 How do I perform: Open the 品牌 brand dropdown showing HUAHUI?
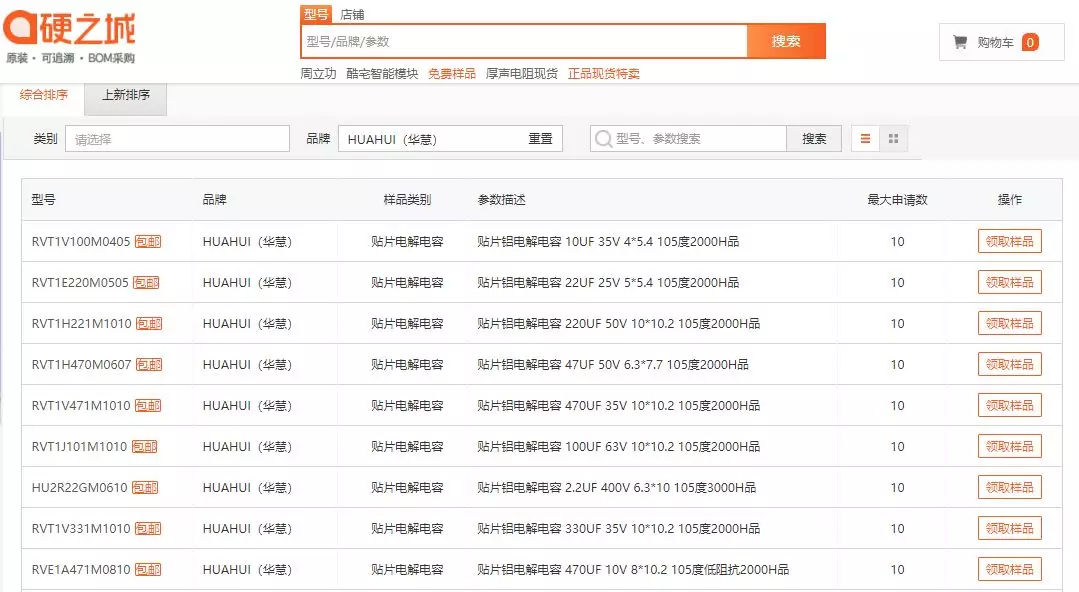pyautogui.click(x=430, y=139)
